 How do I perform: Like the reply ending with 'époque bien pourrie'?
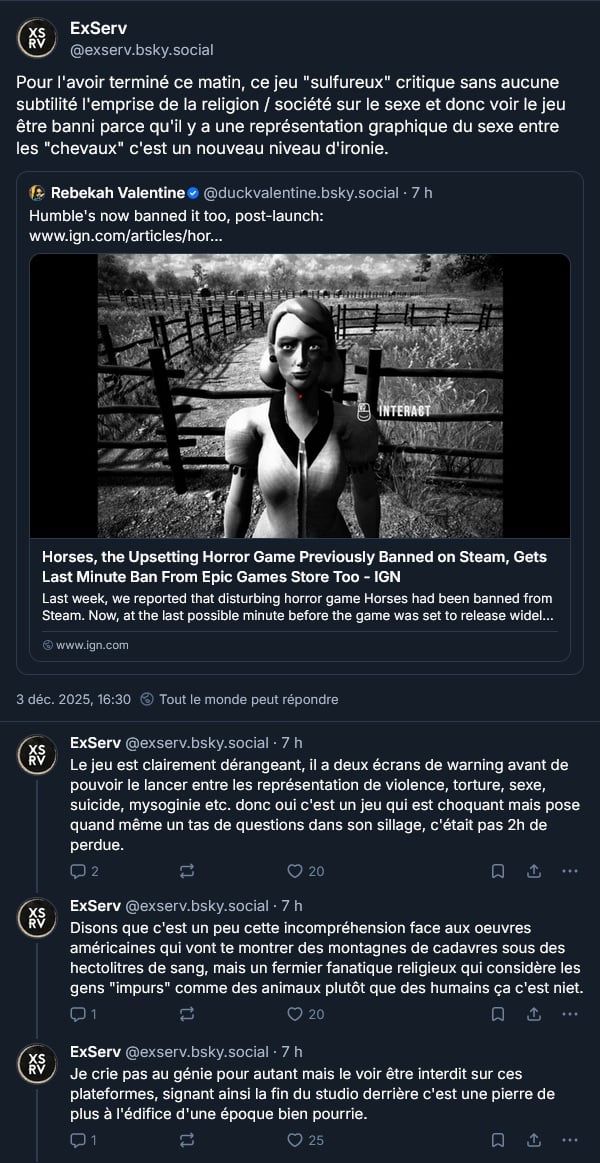(306, 1140)
